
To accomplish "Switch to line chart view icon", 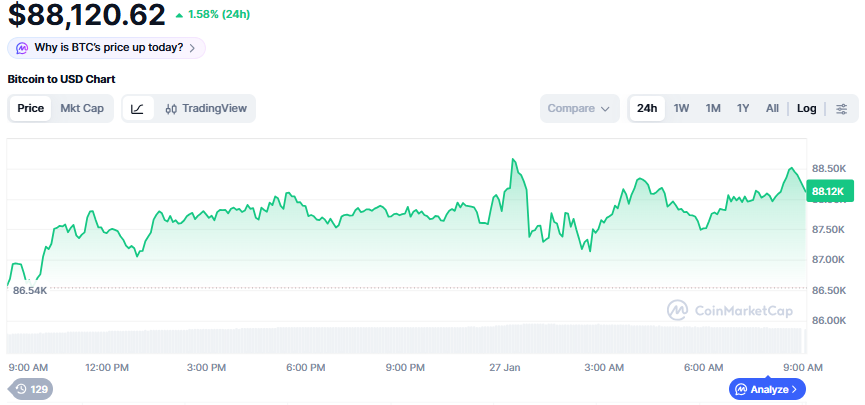I will click(x=138, y=108).
